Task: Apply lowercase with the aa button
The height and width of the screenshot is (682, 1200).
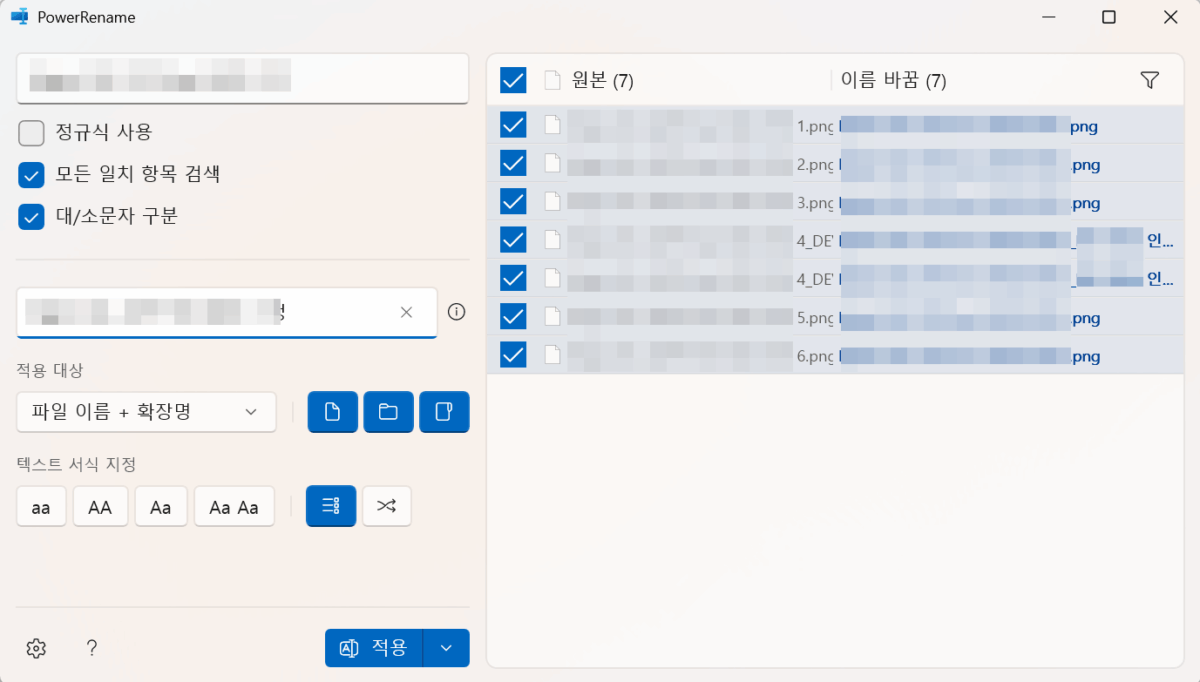Action: click(40, 506)
